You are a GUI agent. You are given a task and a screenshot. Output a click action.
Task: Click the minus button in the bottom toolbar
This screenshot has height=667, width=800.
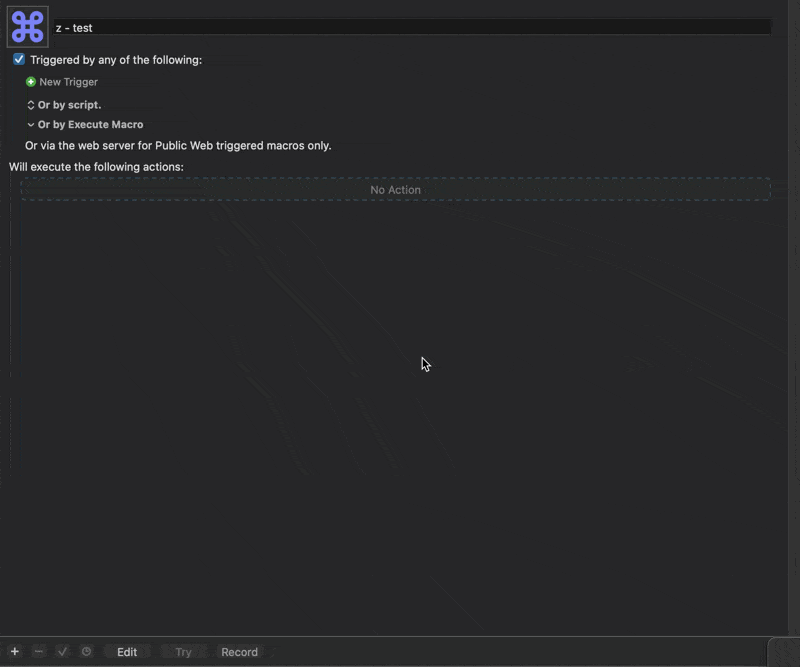(38, 652)
